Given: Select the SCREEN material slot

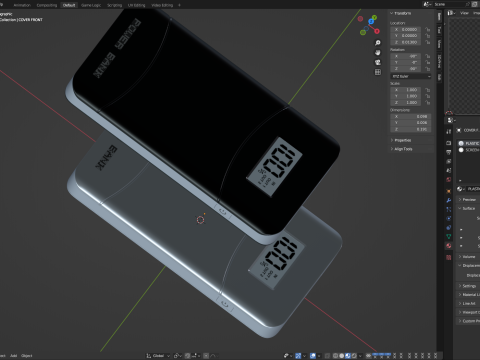Looking at the screenshot, I should 469,150.
